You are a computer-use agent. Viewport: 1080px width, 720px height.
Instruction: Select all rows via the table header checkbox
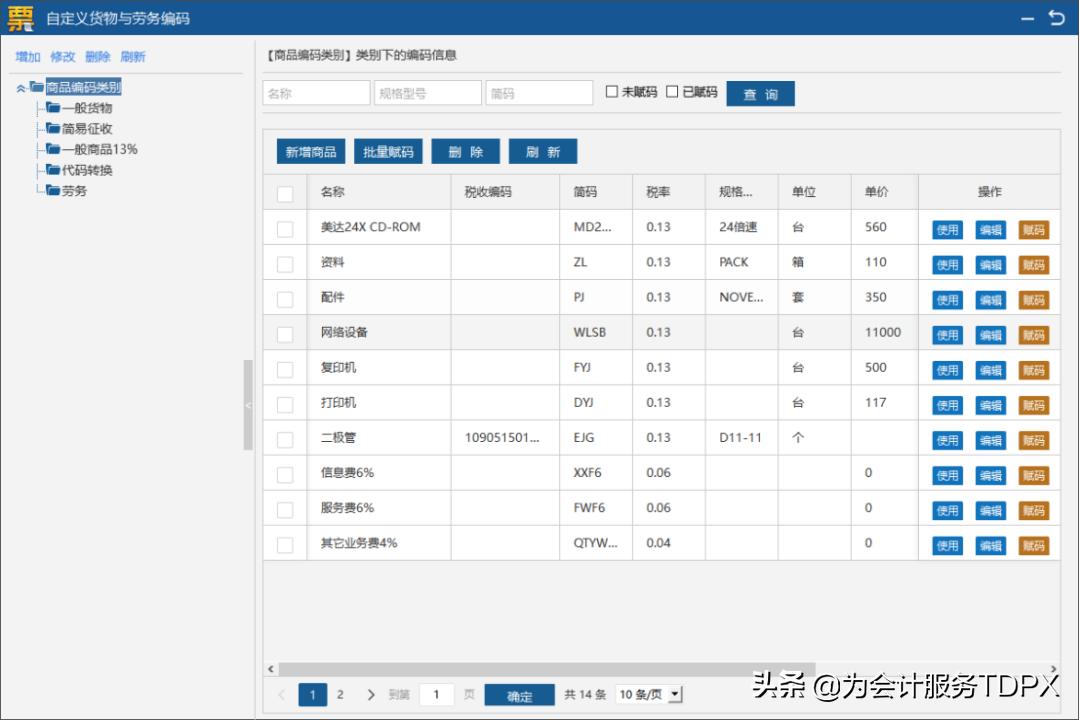(x=284, y=192)
